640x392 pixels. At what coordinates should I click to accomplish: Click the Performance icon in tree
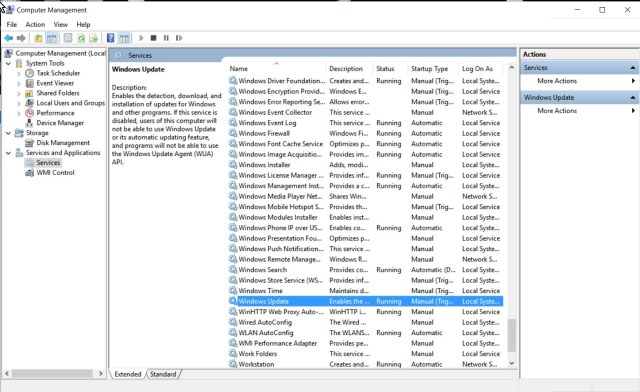pyautogui.click(x=29, y=113)
